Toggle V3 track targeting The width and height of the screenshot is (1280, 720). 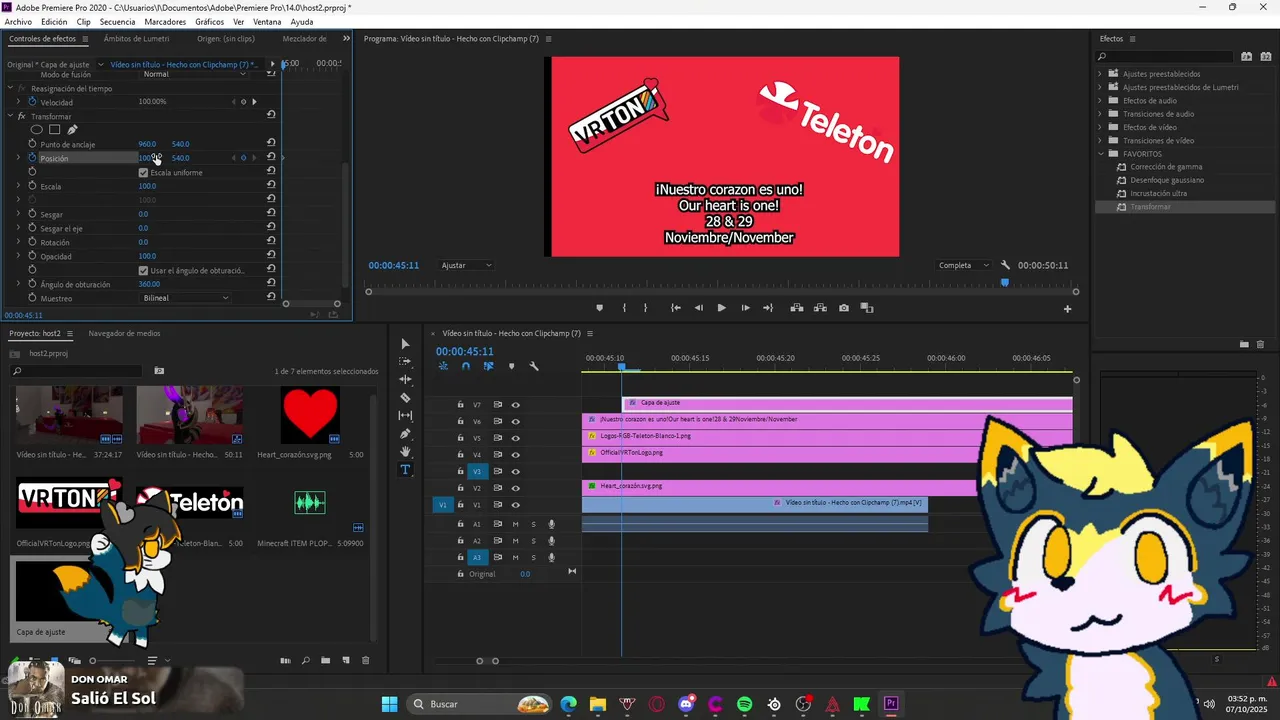pyautogui.click(x=477, y=471)
